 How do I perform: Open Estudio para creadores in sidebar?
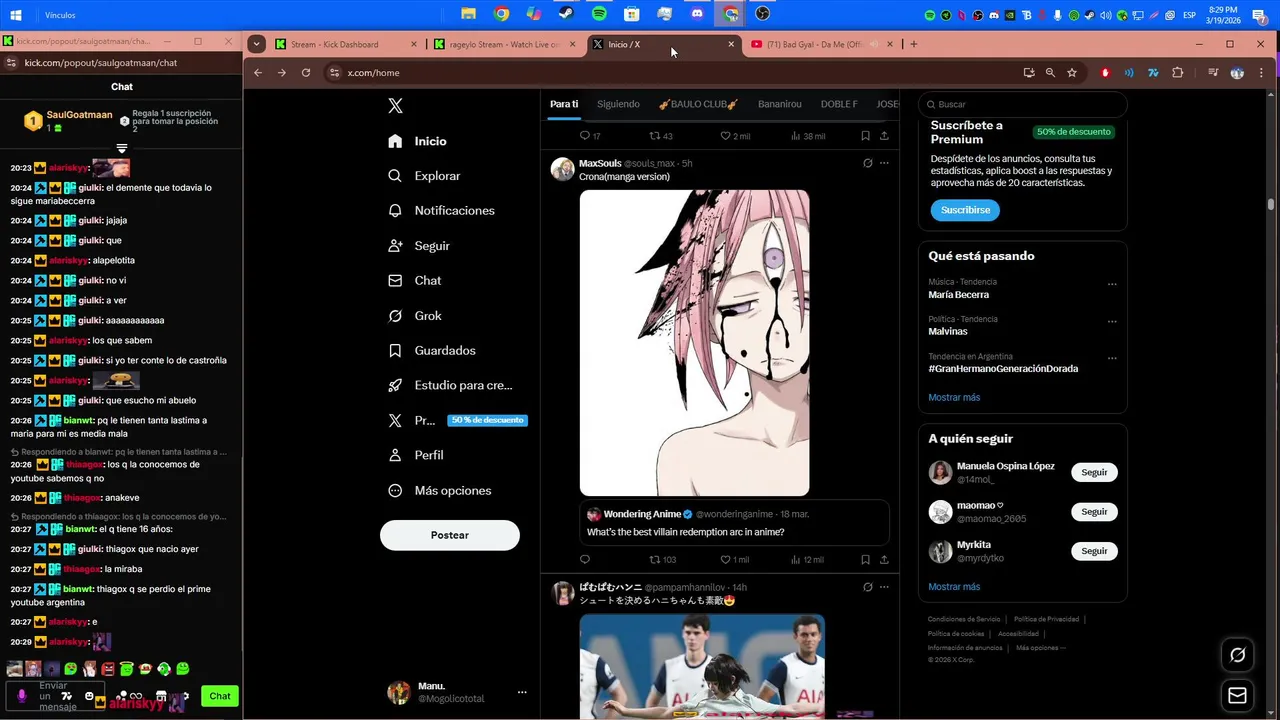coord(450,386)
